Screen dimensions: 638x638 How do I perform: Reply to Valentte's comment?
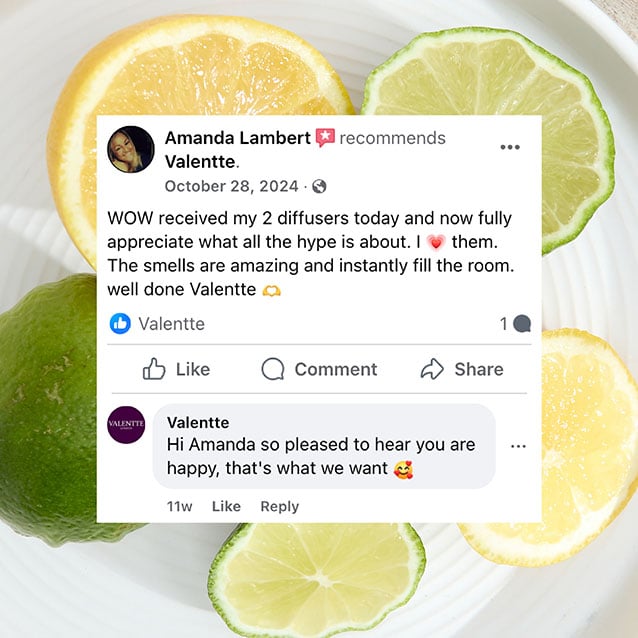280,506
